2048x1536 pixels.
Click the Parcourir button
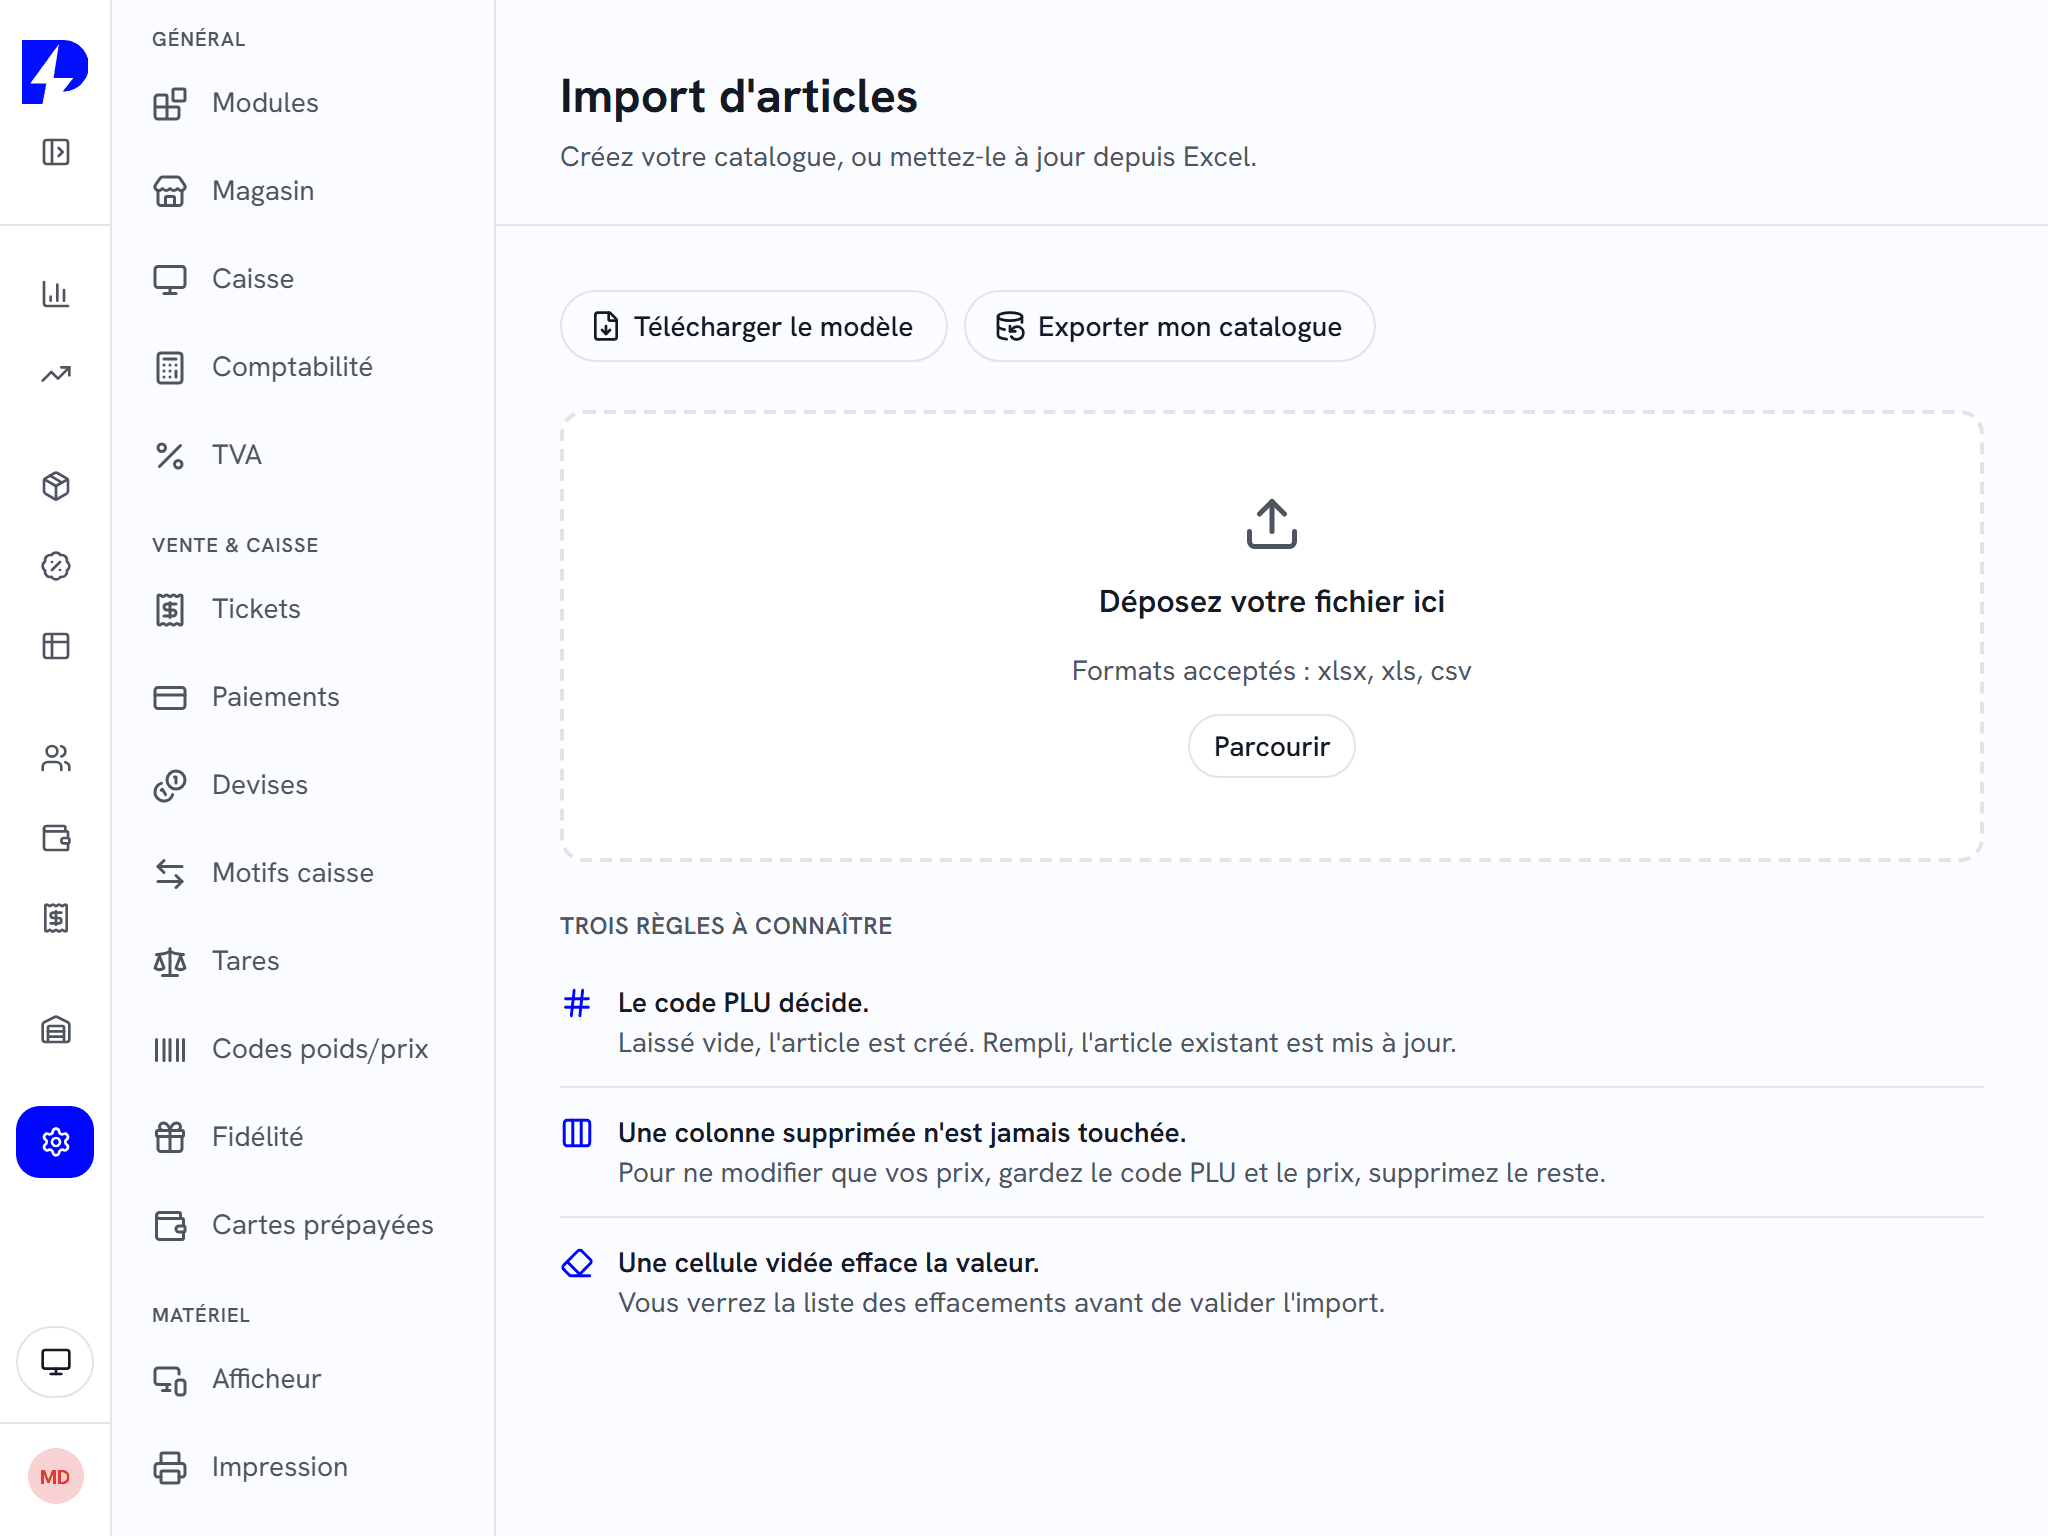pyautogui.click(x=1271, y=746)
